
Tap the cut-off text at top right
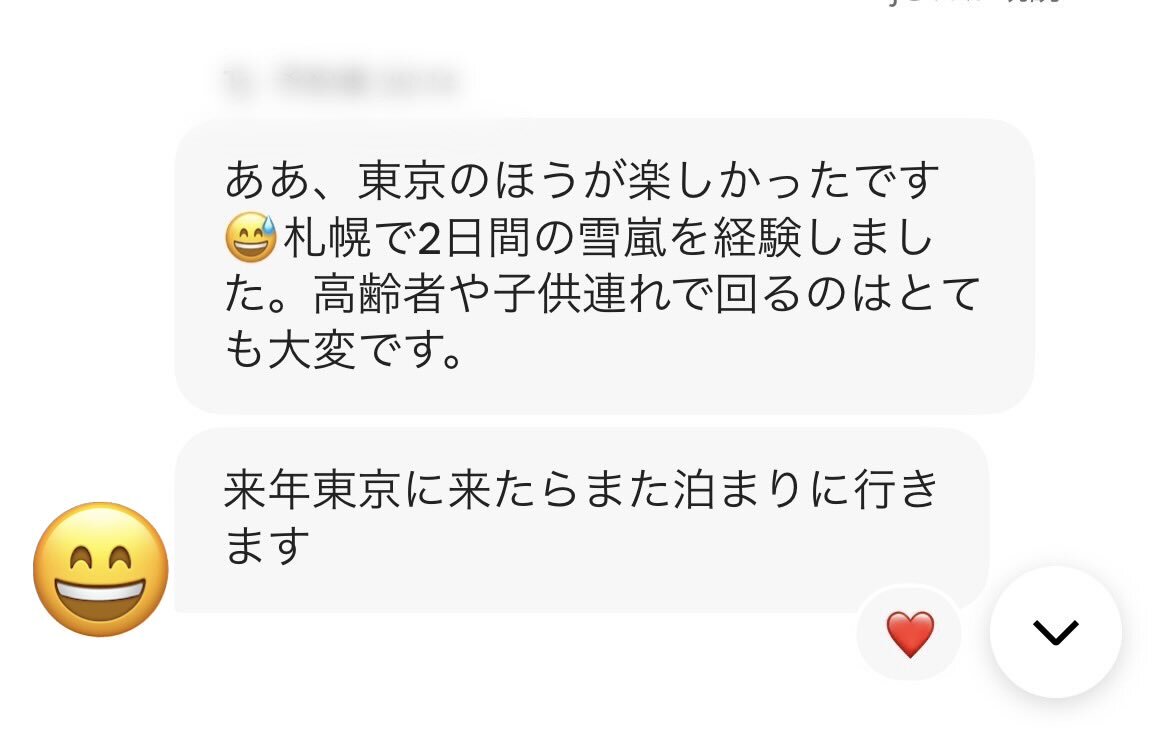point(974,3)
